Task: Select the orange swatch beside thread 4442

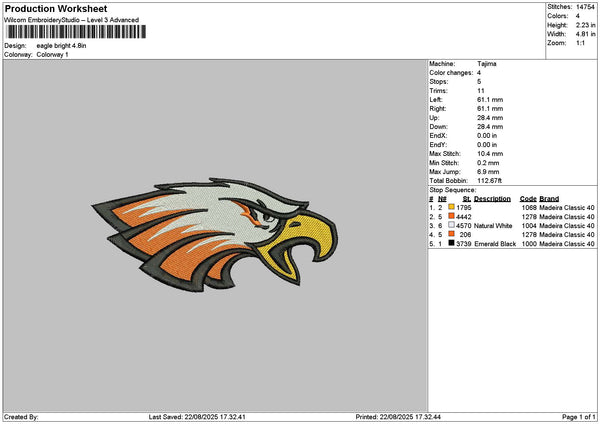Action: (x=452, y=216)
